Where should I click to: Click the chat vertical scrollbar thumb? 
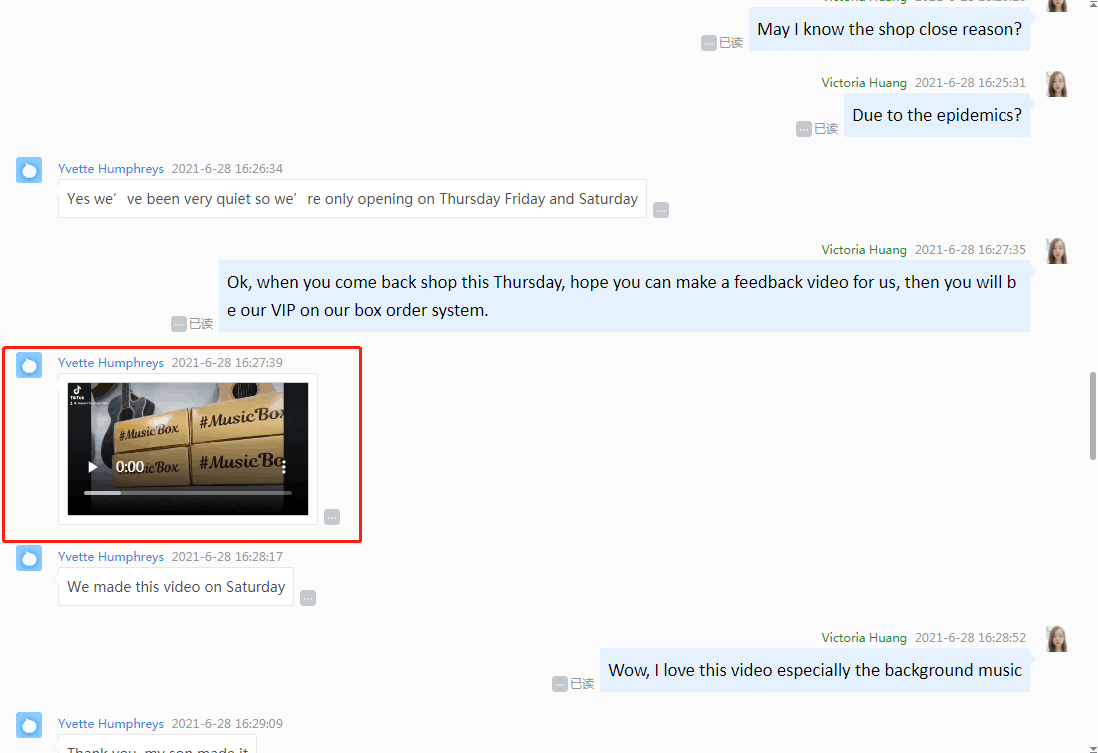tap(1092, 416)
